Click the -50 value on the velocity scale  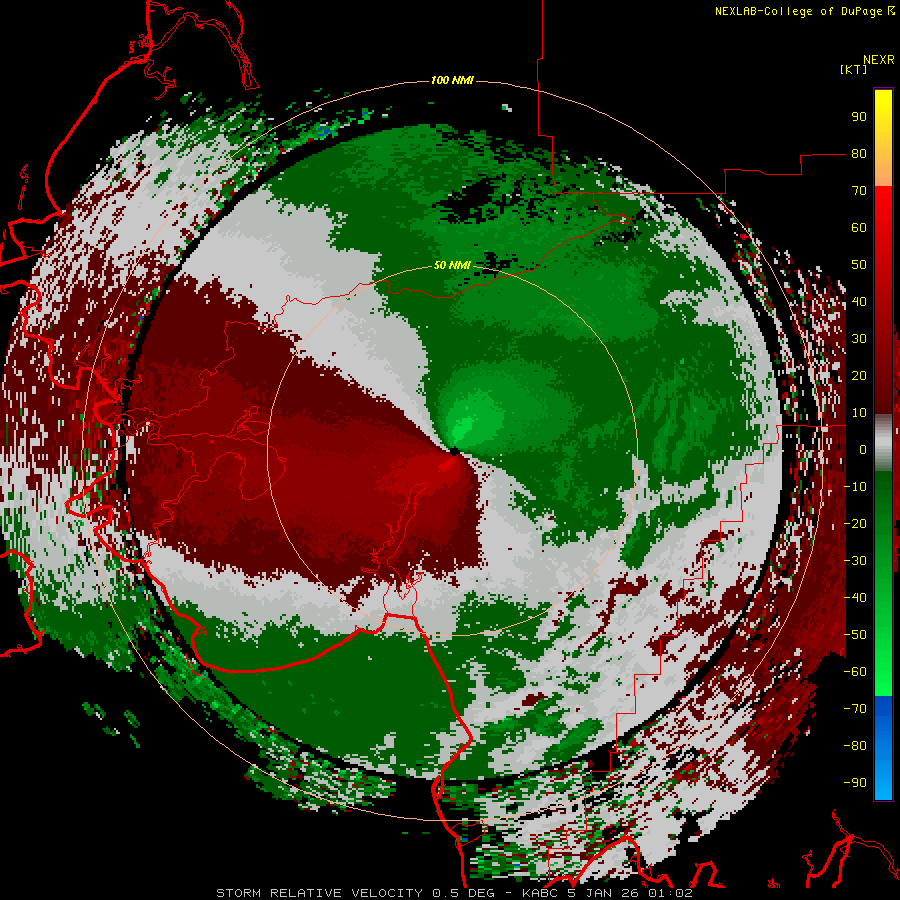click(855, 635)
